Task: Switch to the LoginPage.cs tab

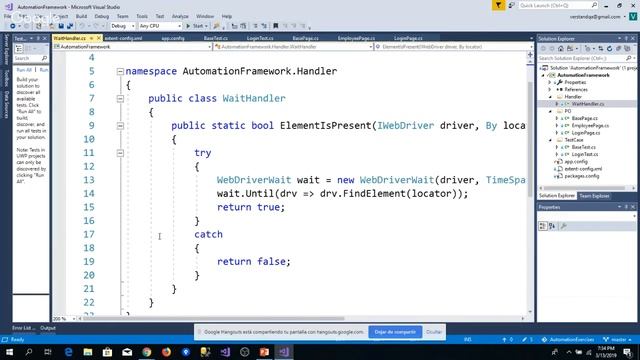Action: coord(408,38)
